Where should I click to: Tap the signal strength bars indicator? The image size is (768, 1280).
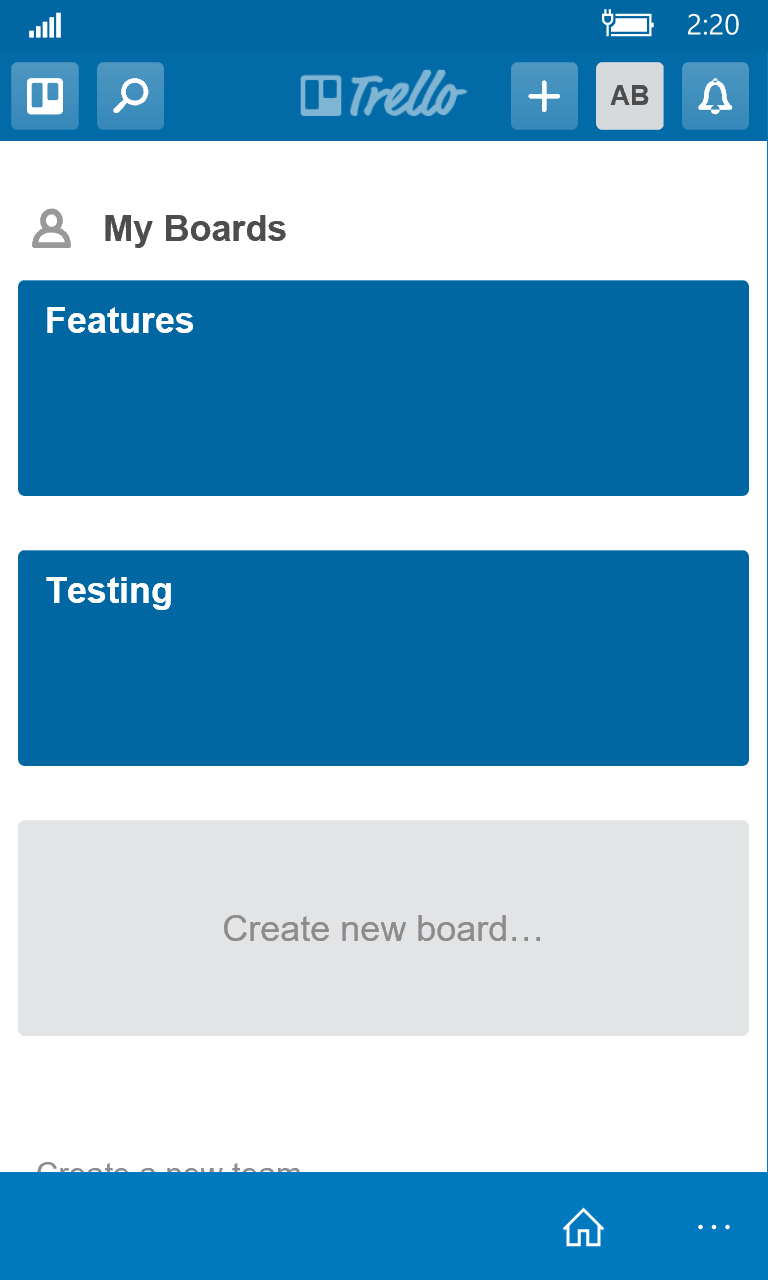coord(46,25)
